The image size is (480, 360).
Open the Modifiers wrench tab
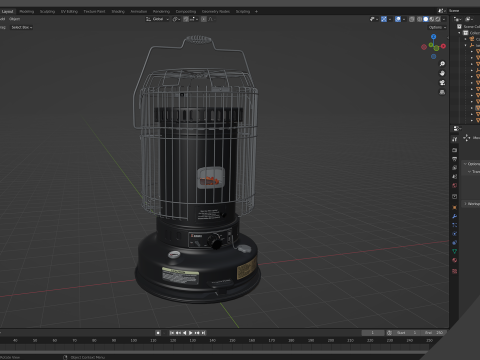[455, 216]
